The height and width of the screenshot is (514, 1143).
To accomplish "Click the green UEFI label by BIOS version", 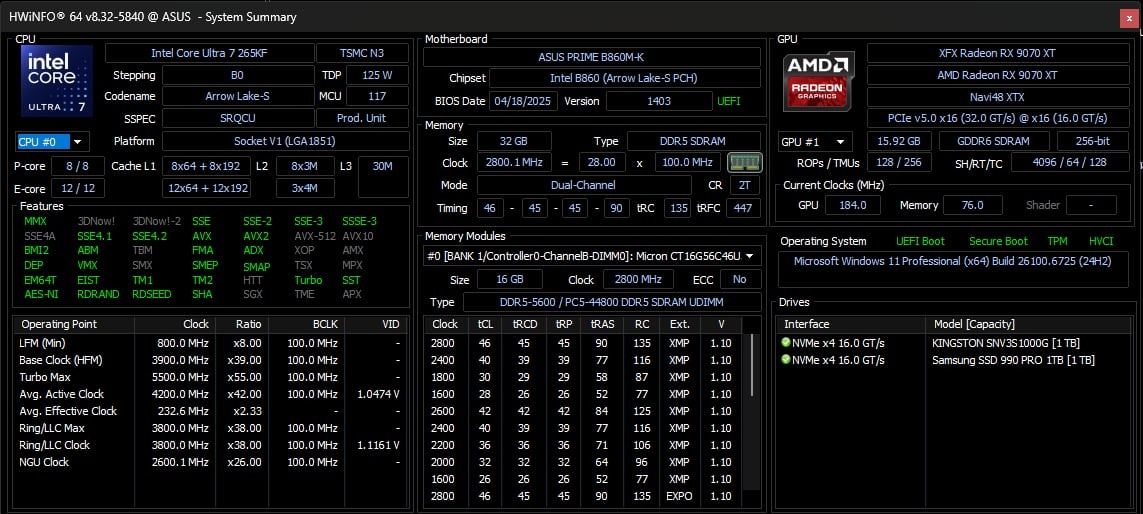I will [x=729, y=101].
